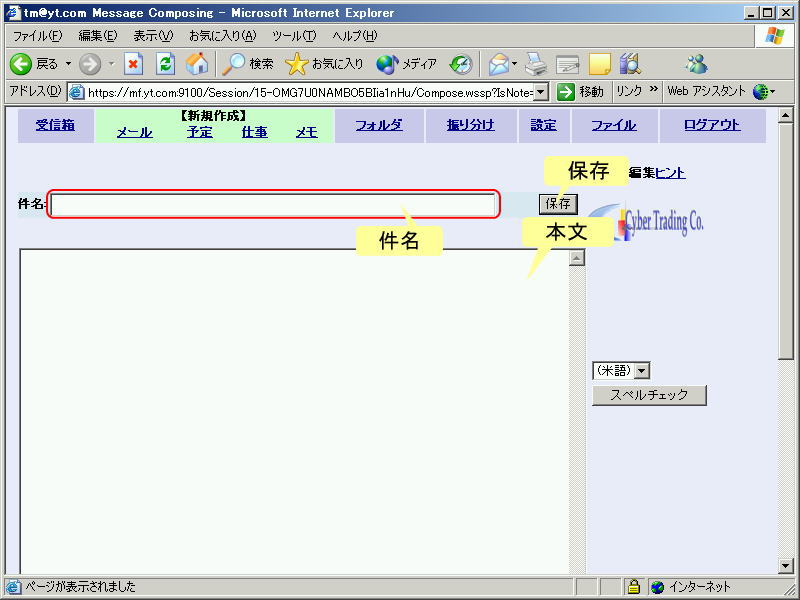Open Favorites (お気に入り) star icon
Viewport: 800px width, 600px height.
[297, 64]
